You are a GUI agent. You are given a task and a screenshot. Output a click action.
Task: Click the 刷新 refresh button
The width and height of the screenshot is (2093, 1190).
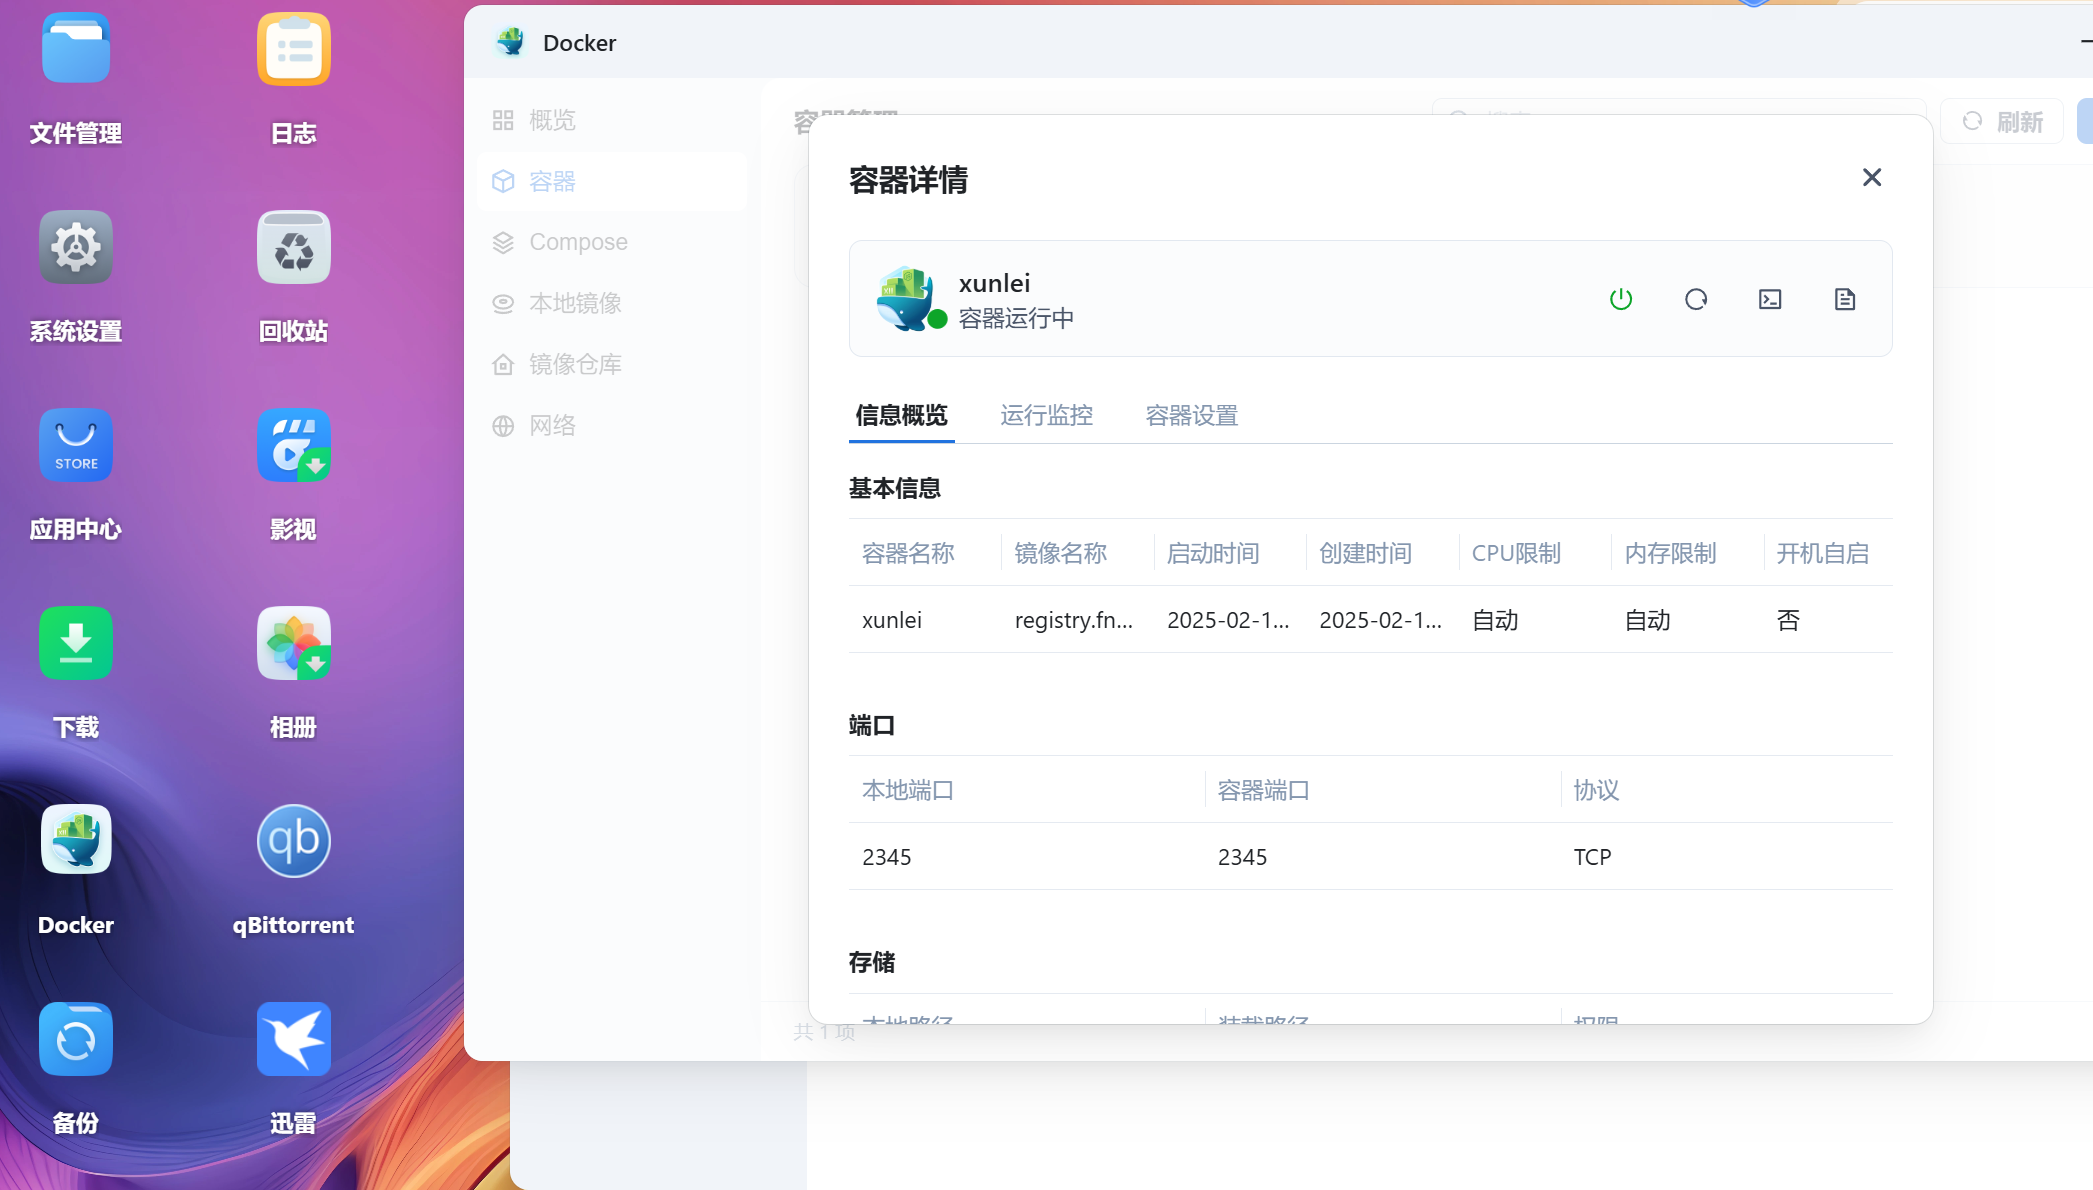[2002, 121]
